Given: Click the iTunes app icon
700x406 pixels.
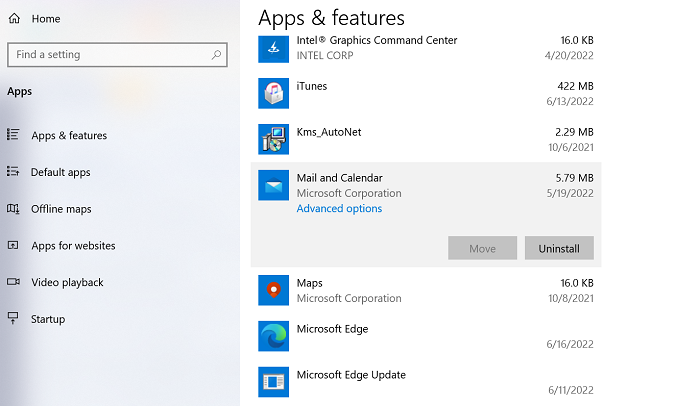Looking at the screenshot, I should 273,93.
